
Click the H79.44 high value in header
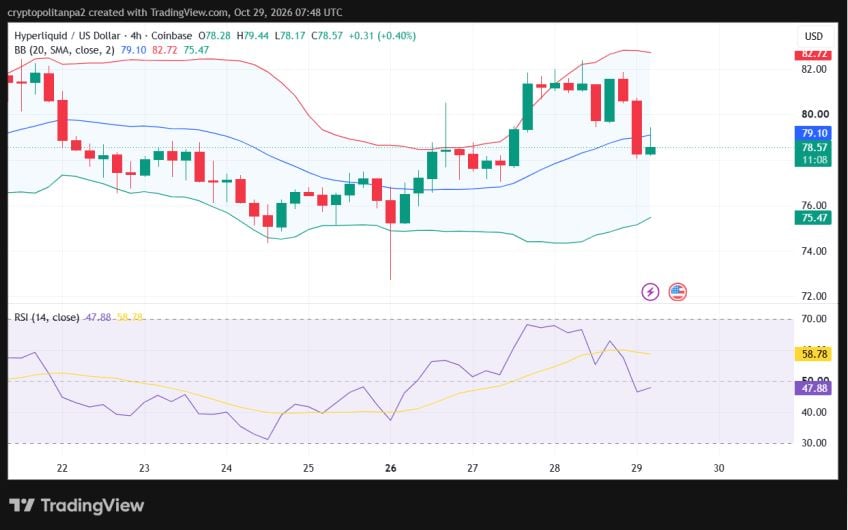click(x=253, y=36)
